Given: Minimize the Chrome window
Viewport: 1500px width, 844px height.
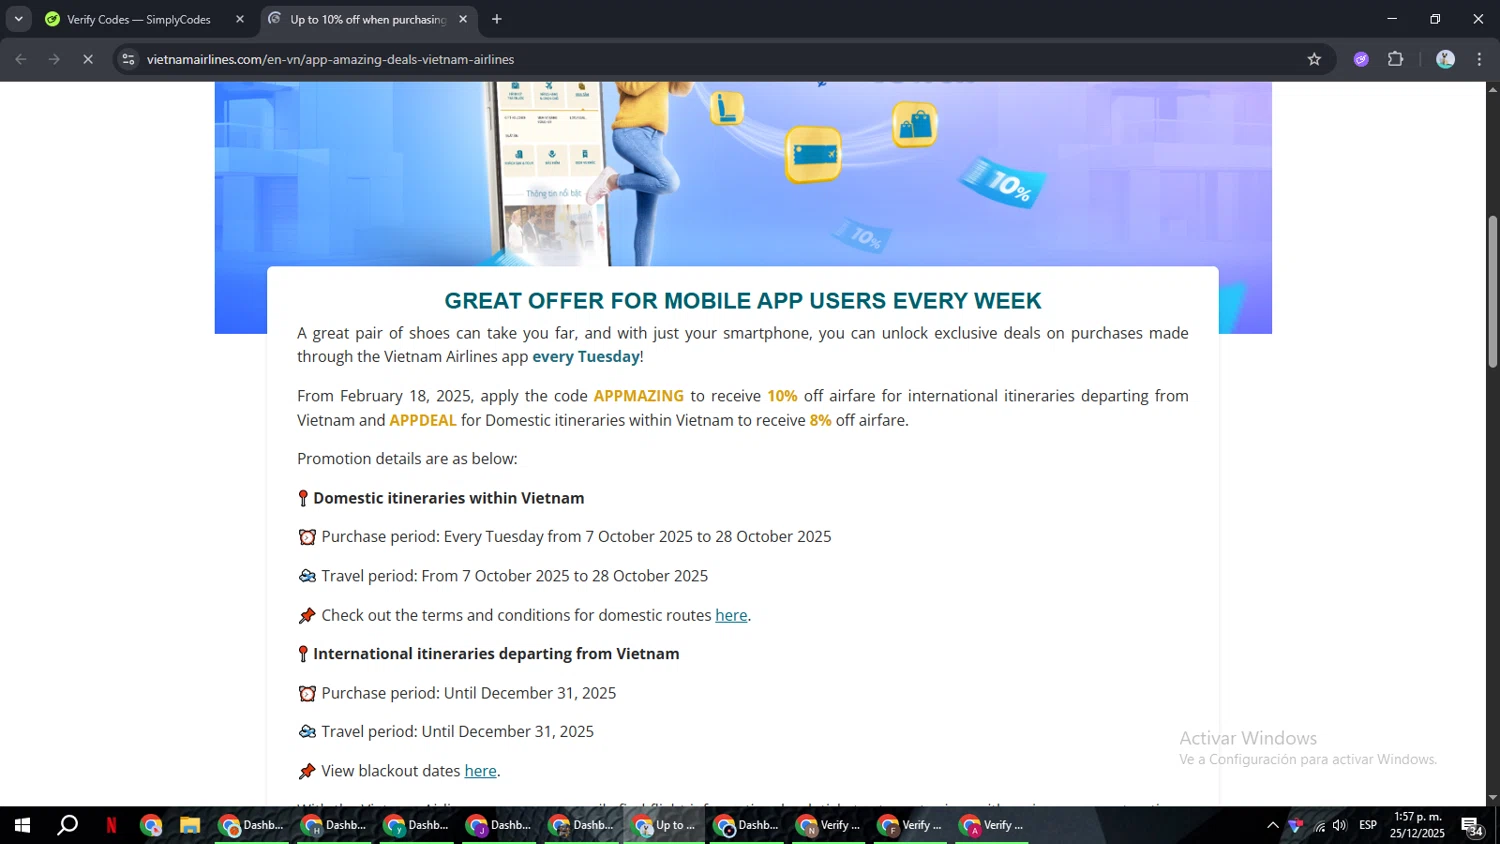Looking at the screenshot, I should tap(1392, 19).
